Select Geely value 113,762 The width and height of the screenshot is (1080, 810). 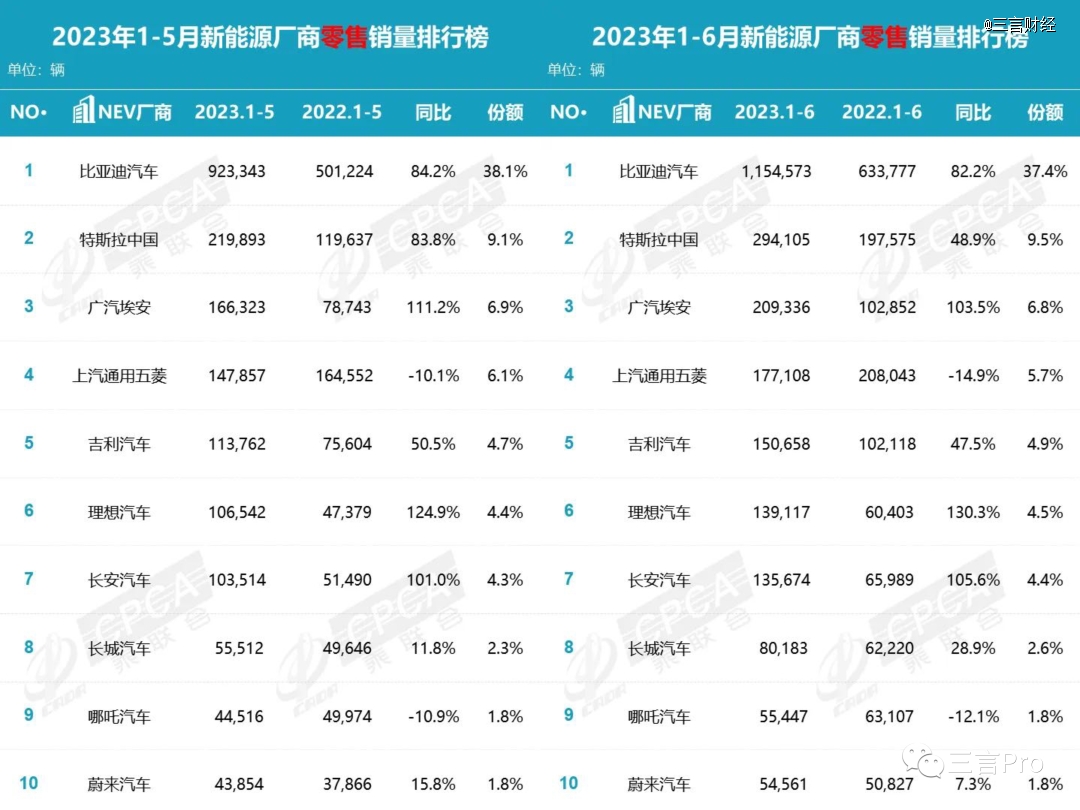236,444
